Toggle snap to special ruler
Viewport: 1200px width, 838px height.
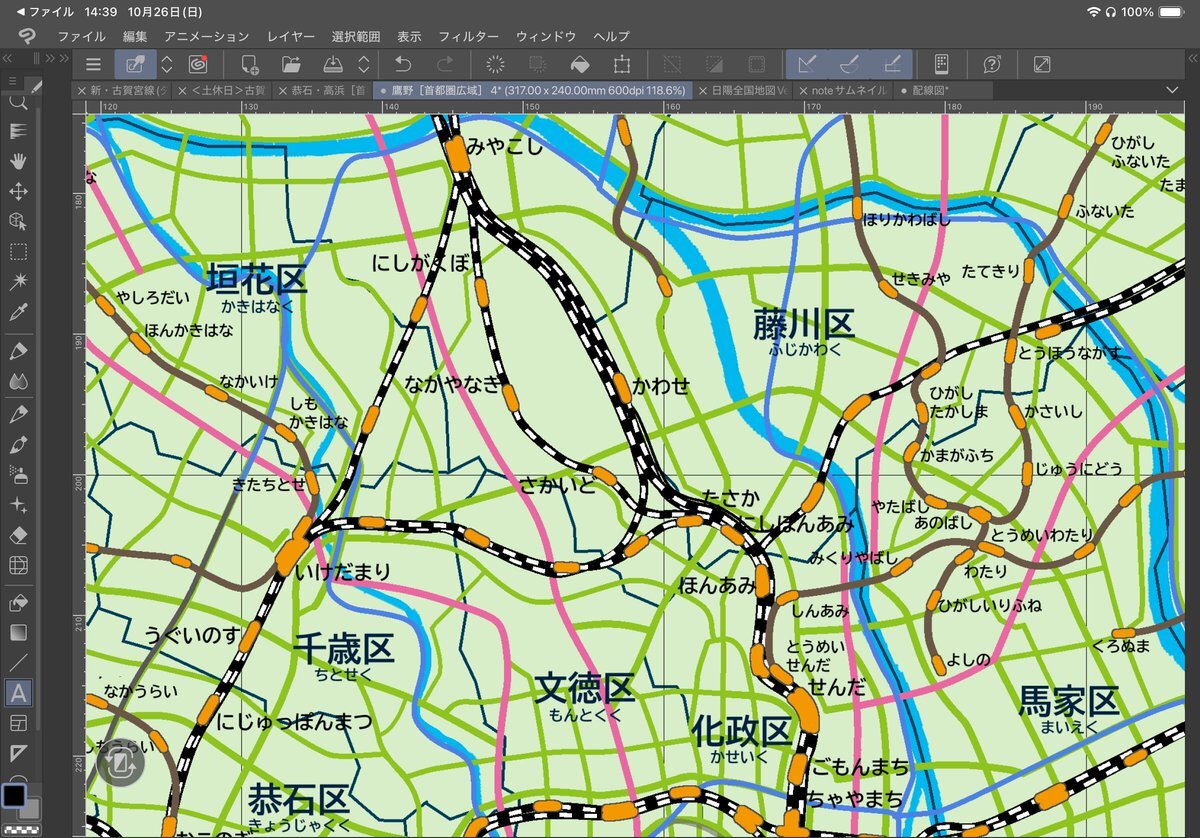pos(850,64)
